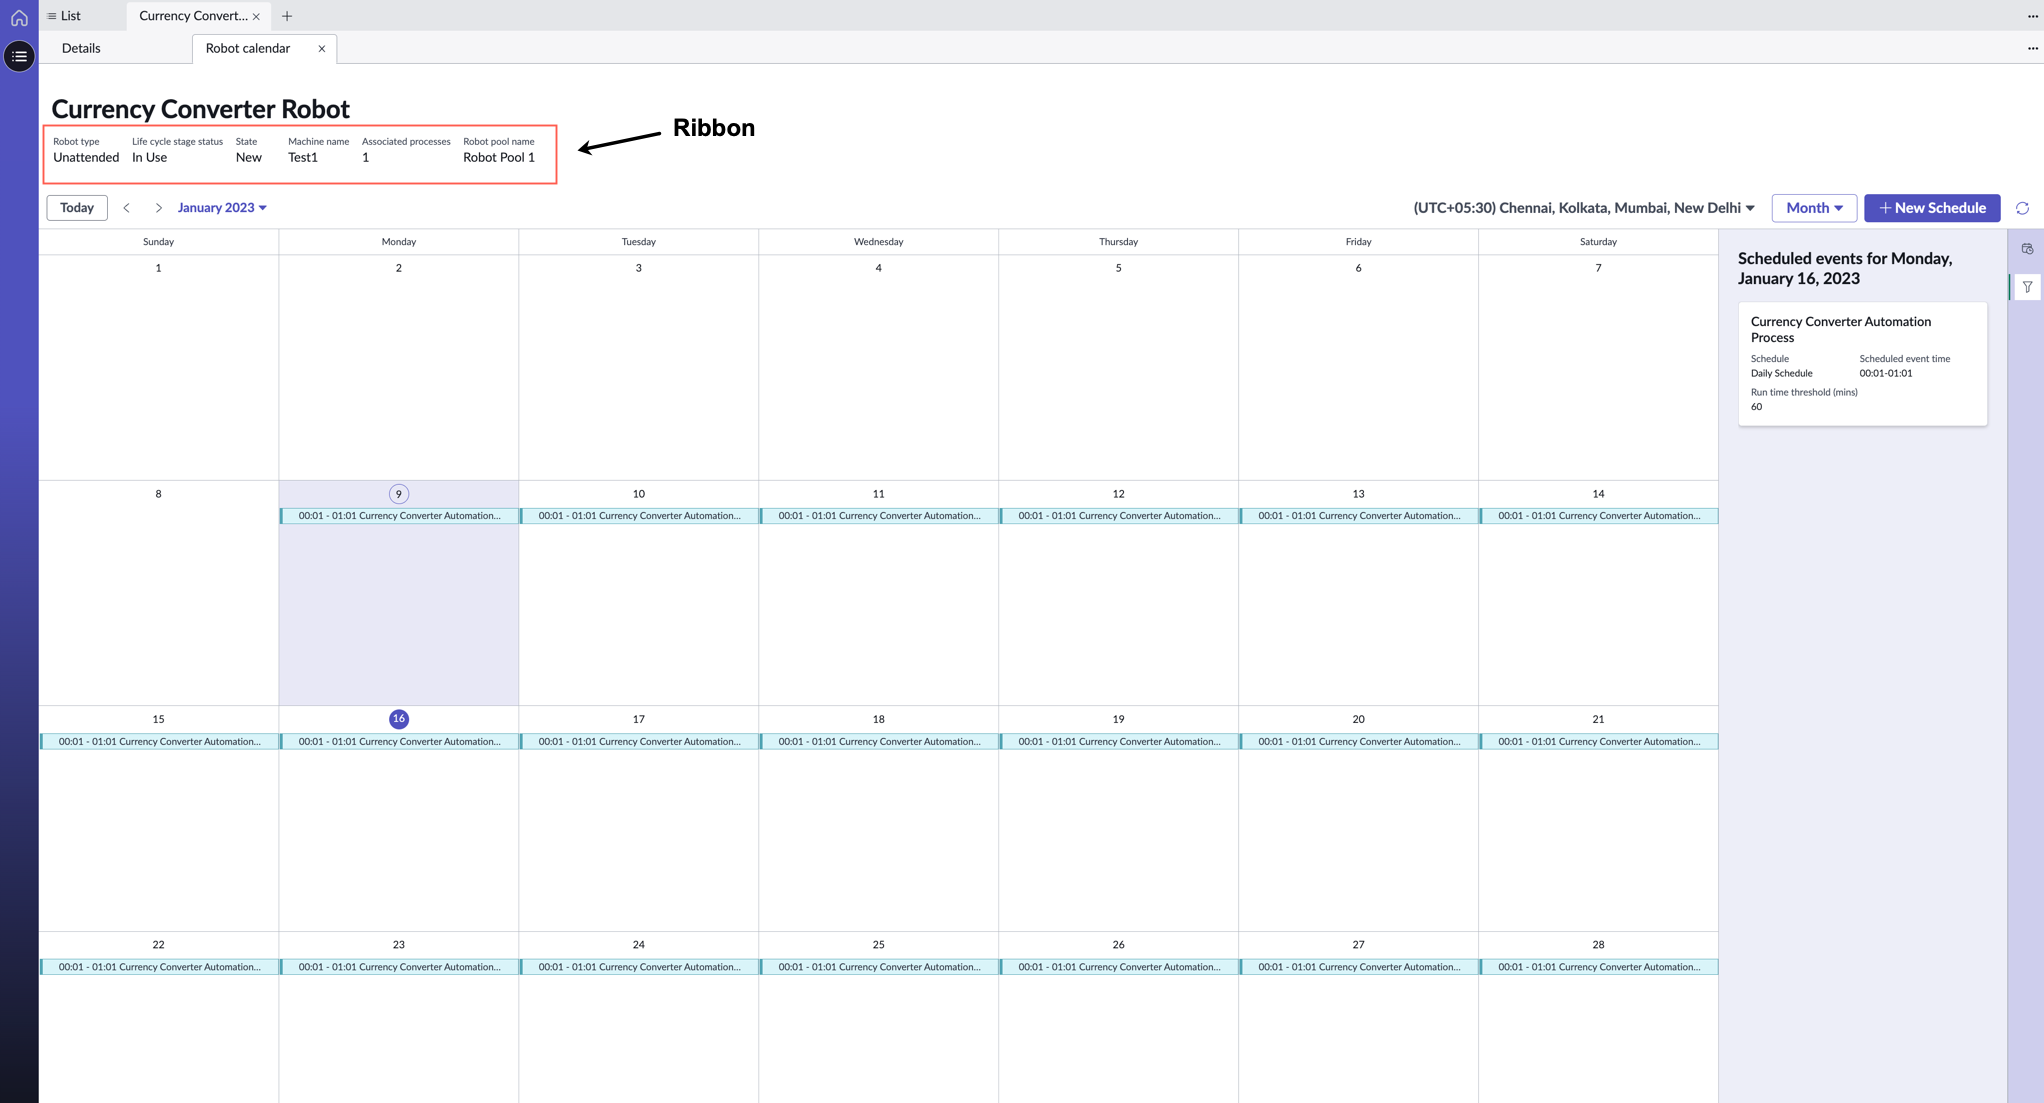Click the Wednesday column header
This screenshot has width=2044, height=1103.
coord(879,242)
